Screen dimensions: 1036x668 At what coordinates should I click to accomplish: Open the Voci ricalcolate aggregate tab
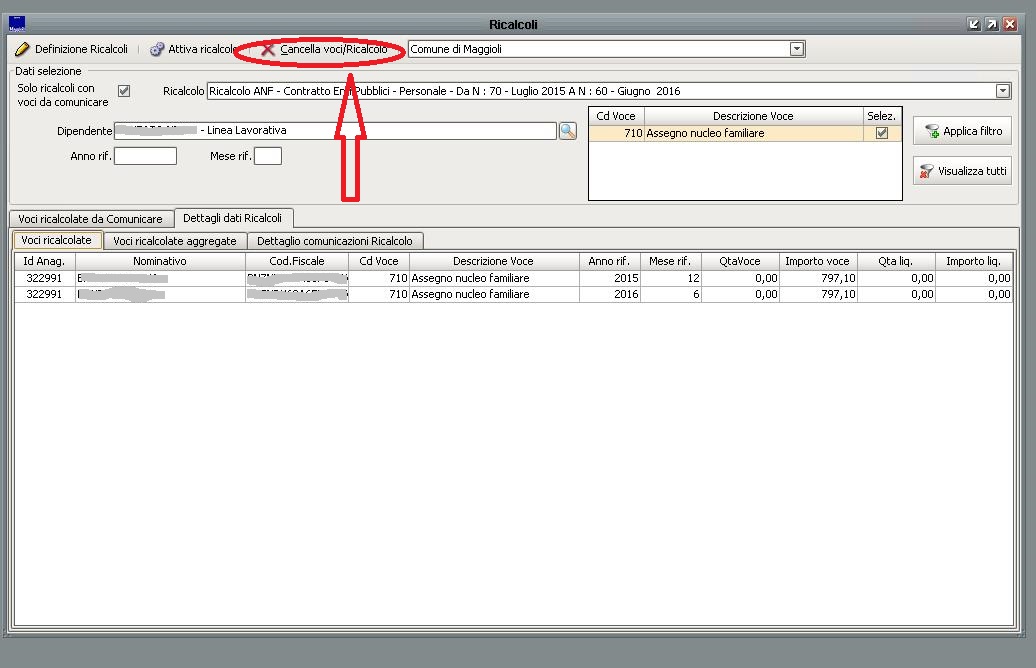(175, 241)
